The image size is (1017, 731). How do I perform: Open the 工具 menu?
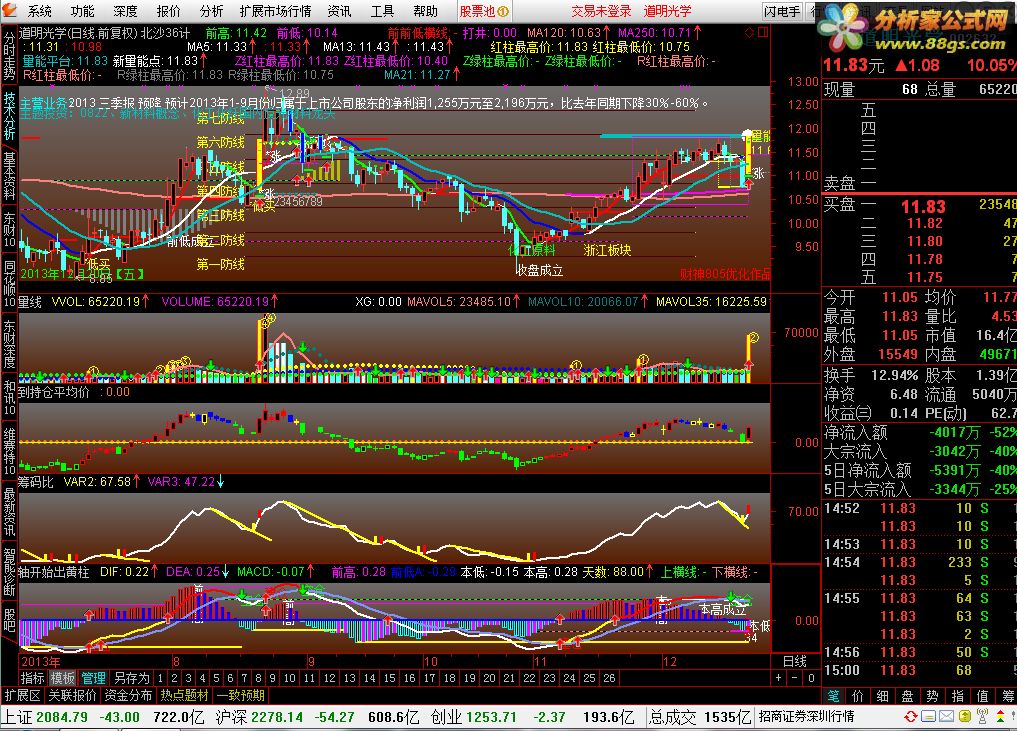coord(383,11)
